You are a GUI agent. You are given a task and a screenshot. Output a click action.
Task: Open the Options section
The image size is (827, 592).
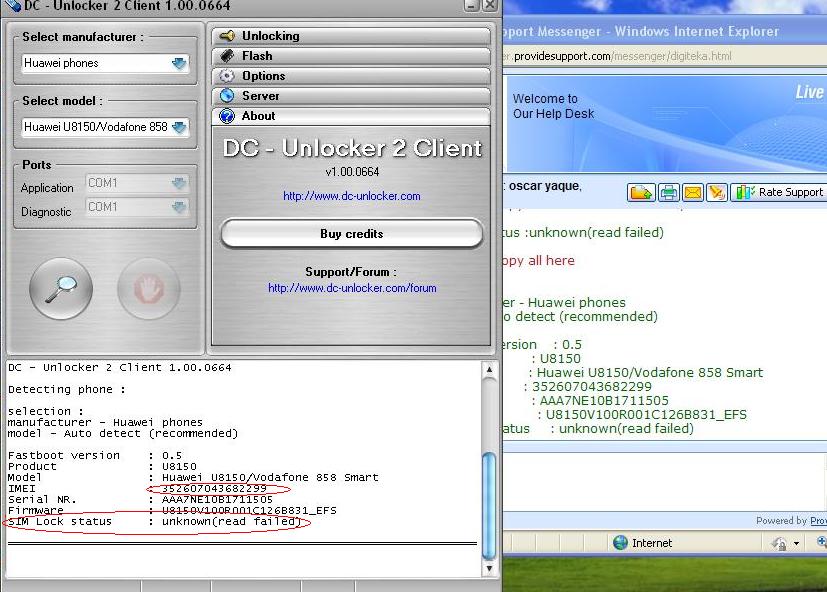click(351, 76)
